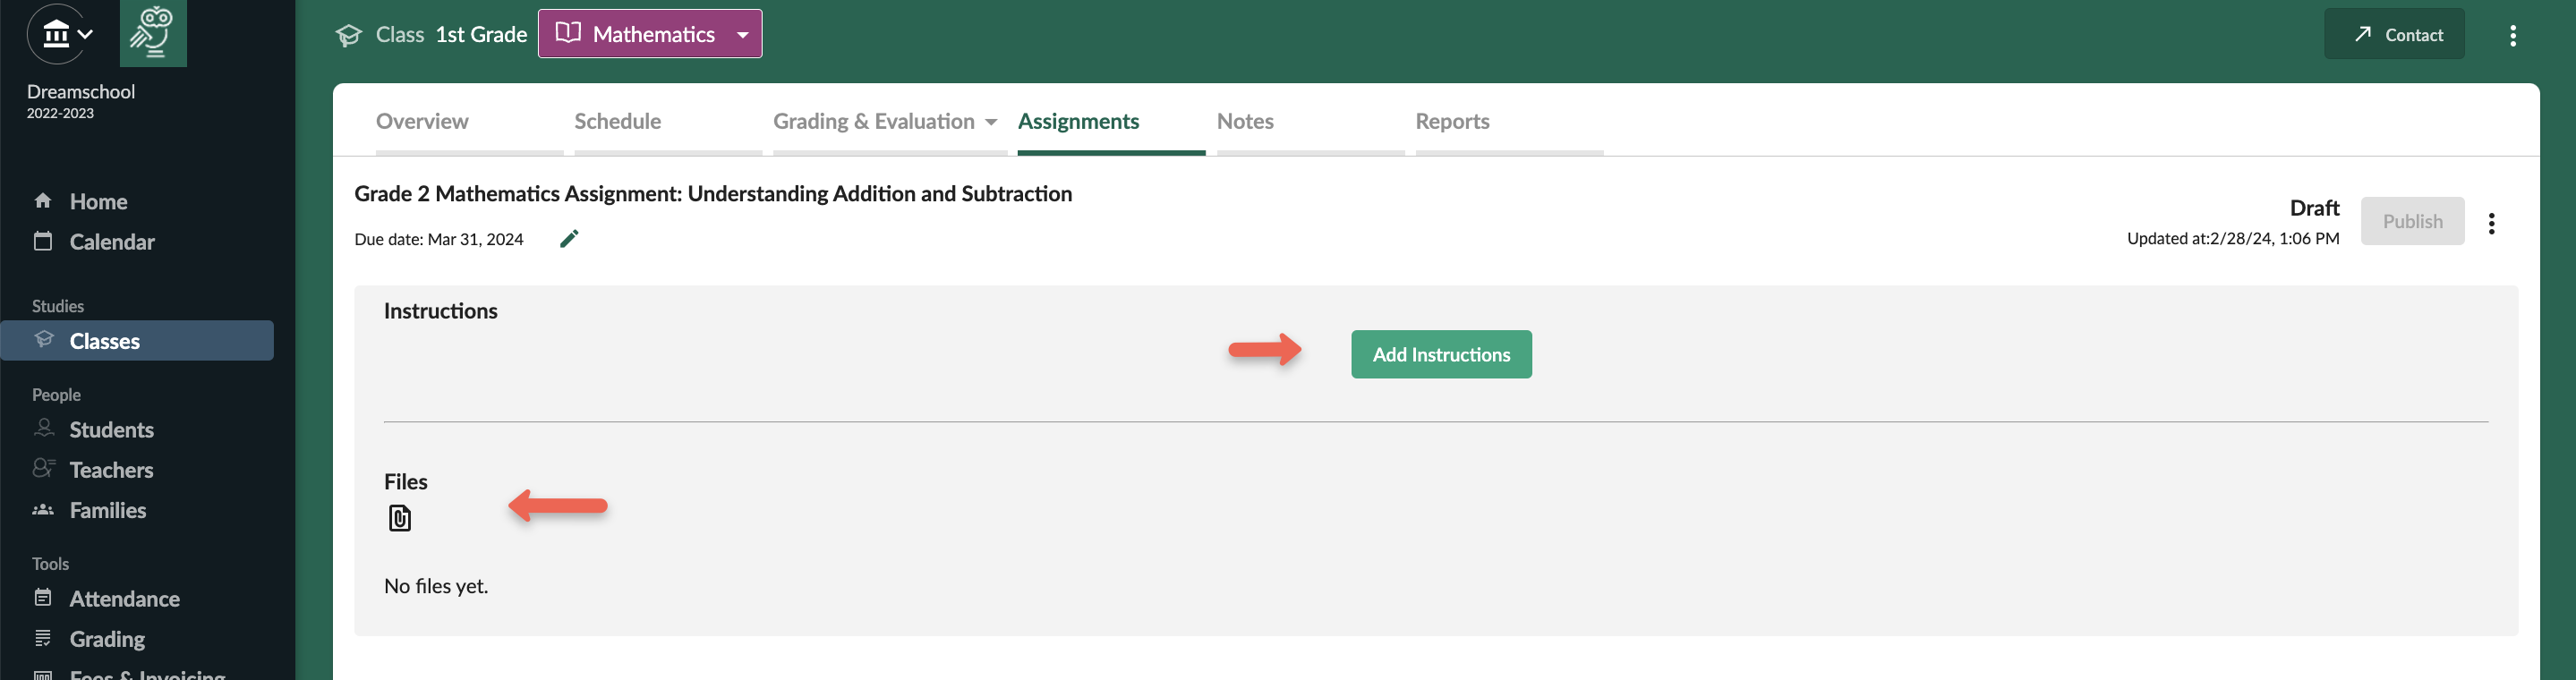The image size is (2576, 680).
Task: Click the Students person icon
Action: click(x=44, y=428)
